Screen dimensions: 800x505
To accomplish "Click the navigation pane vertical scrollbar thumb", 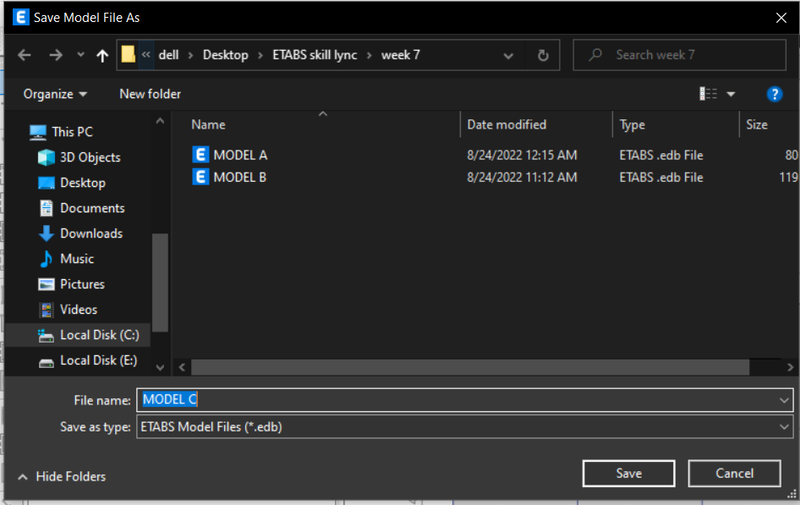I will (x=160, y=283).
